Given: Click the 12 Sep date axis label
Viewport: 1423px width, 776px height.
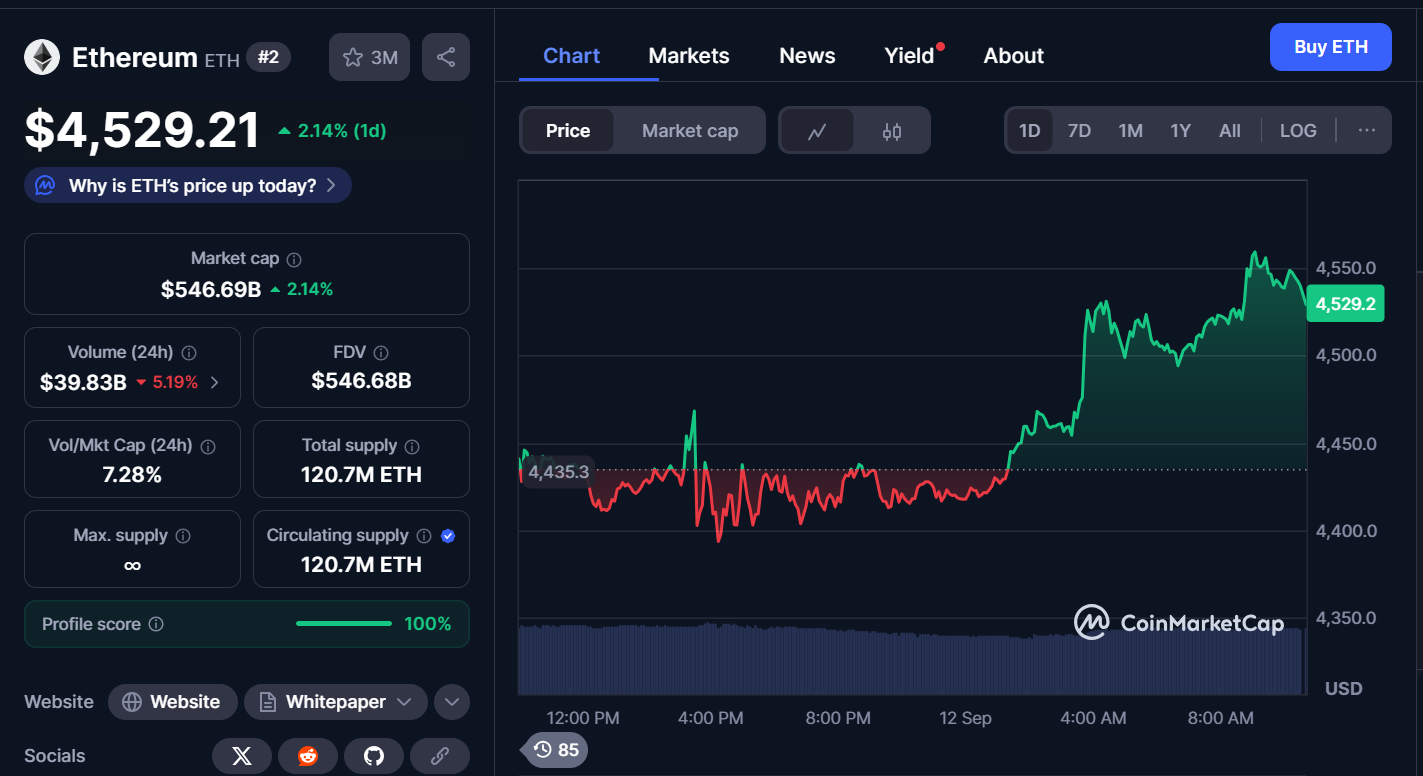Looking at the screenshot, I should (x=964, y=718).
